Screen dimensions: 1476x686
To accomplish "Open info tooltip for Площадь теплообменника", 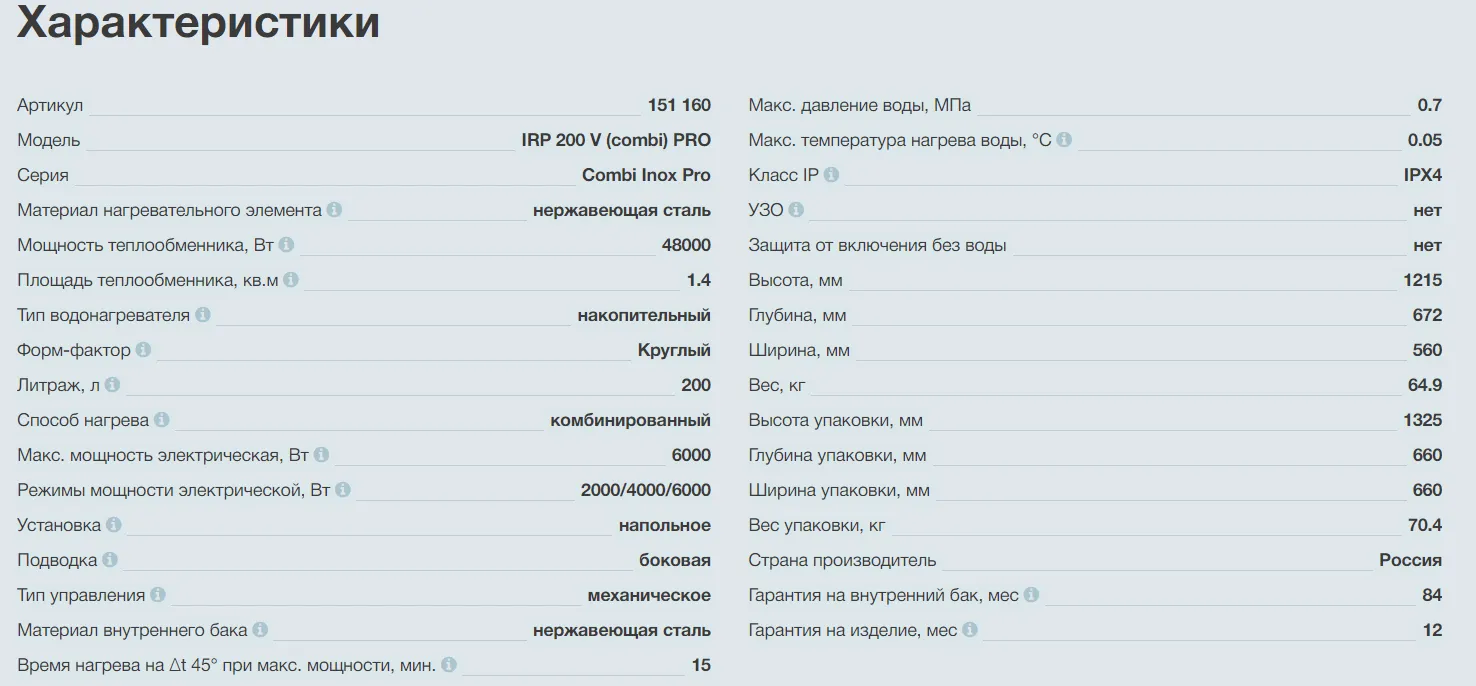I will point(290,280).
